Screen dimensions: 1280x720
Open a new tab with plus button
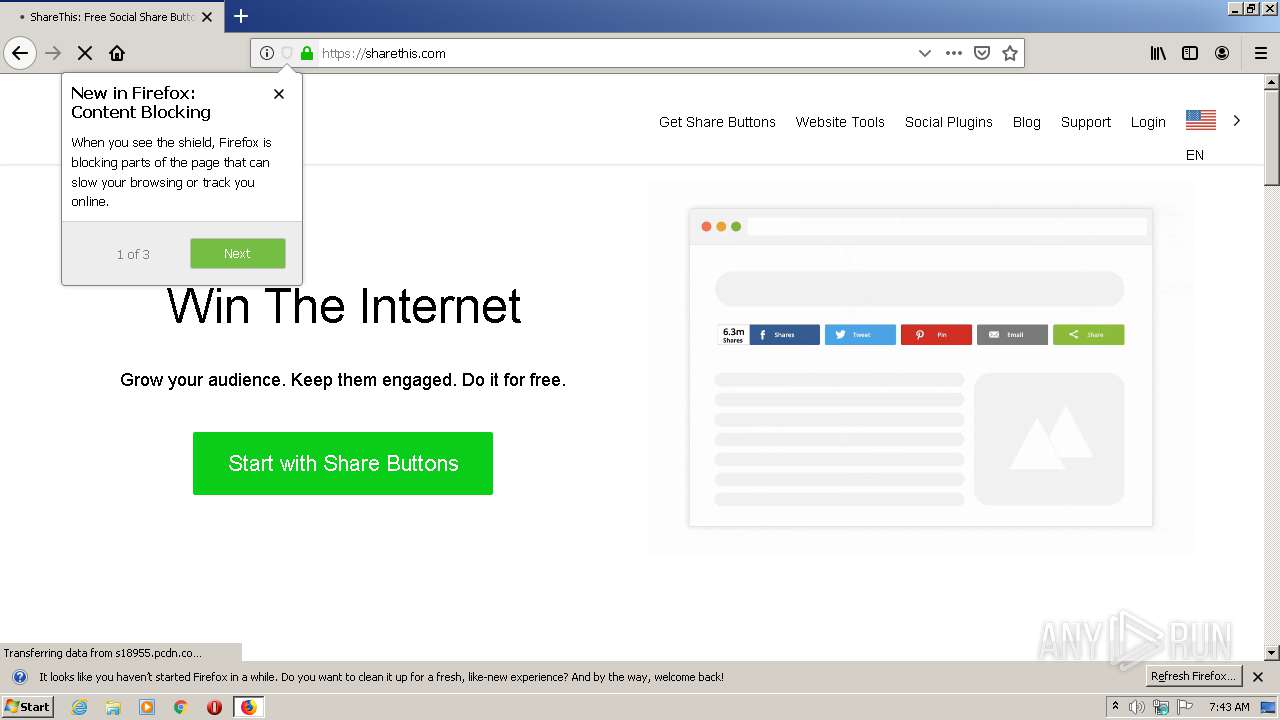pyautogui.click(x=241, y=16)
